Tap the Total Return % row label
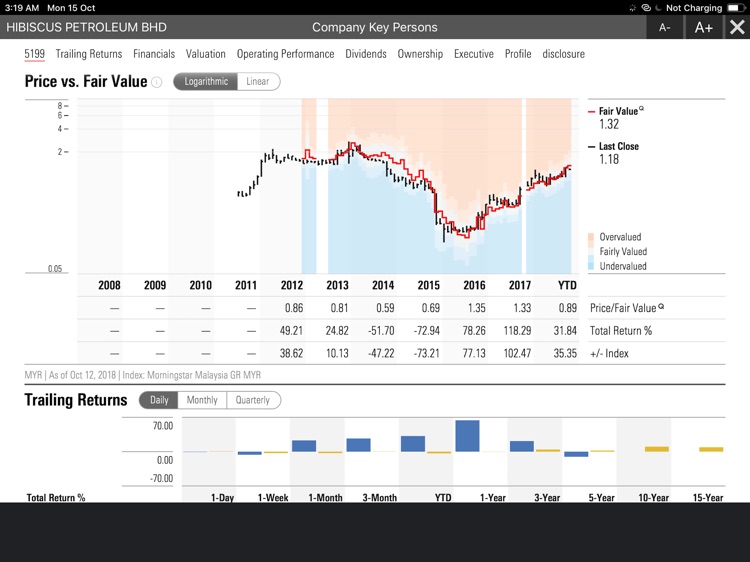The image size is (750, 562). 621,331
